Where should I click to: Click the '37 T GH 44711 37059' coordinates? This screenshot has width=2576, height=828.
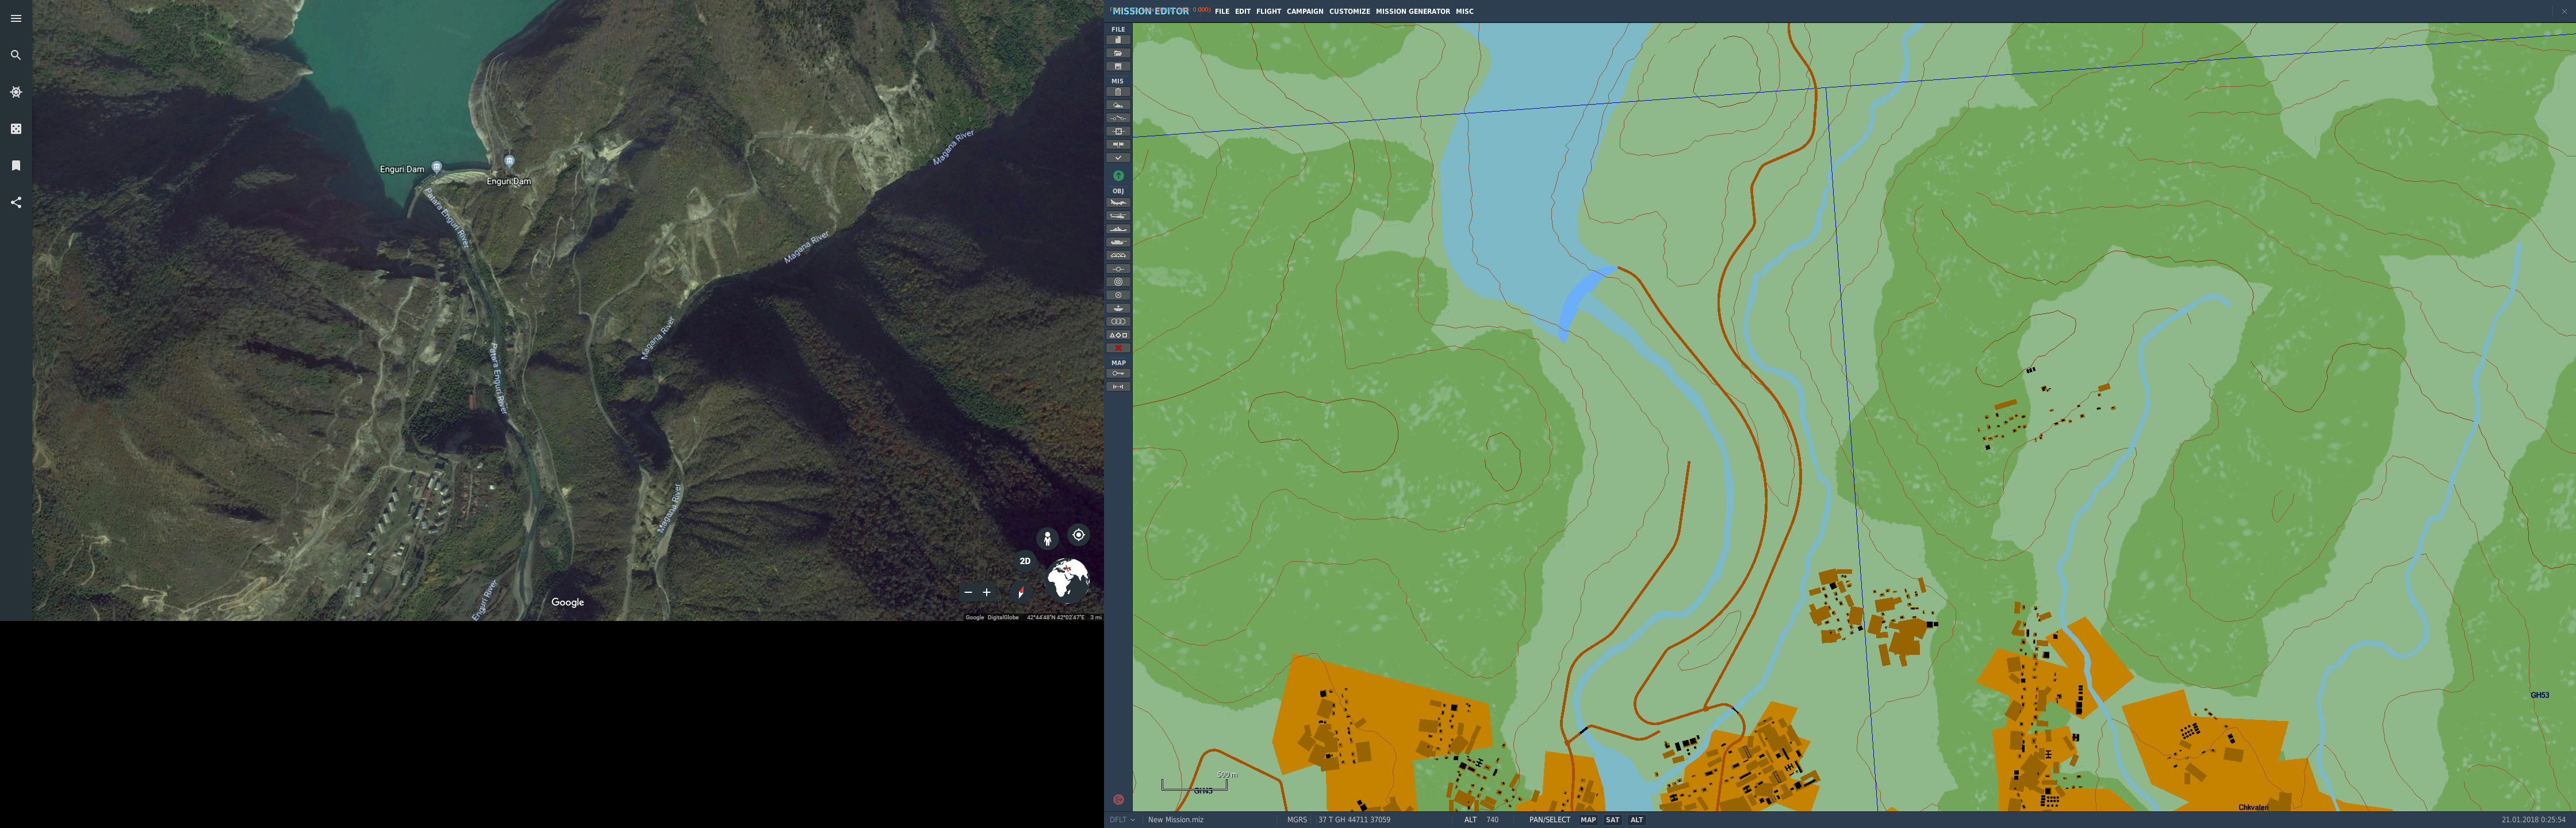coord(1354,820)
